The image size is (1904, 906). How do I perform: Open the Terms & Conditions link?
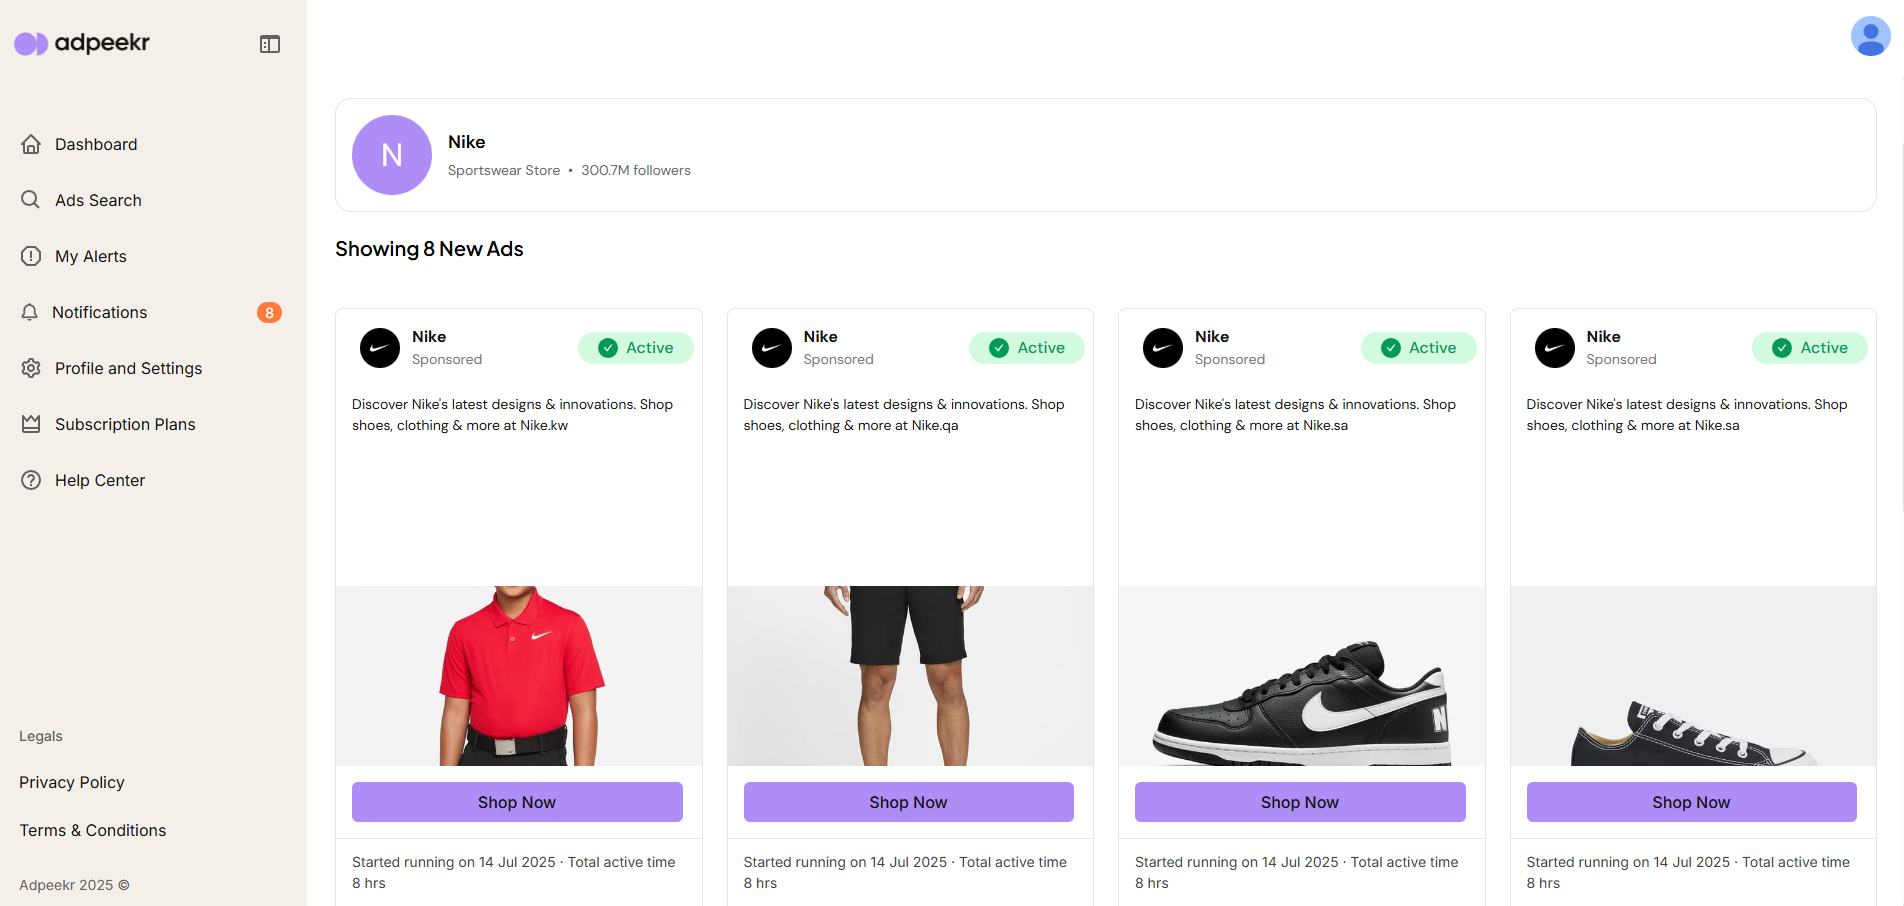tap(93, 830)
